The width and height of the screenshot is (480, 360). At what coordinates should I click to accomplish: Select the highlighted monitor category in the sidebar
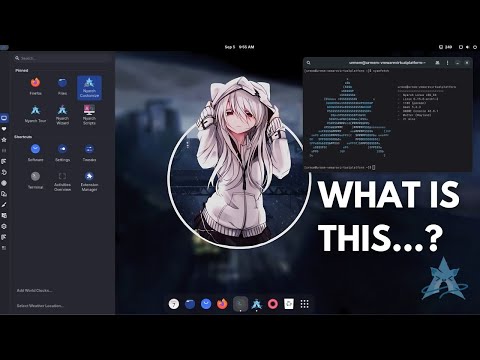[x=4, y=118]
